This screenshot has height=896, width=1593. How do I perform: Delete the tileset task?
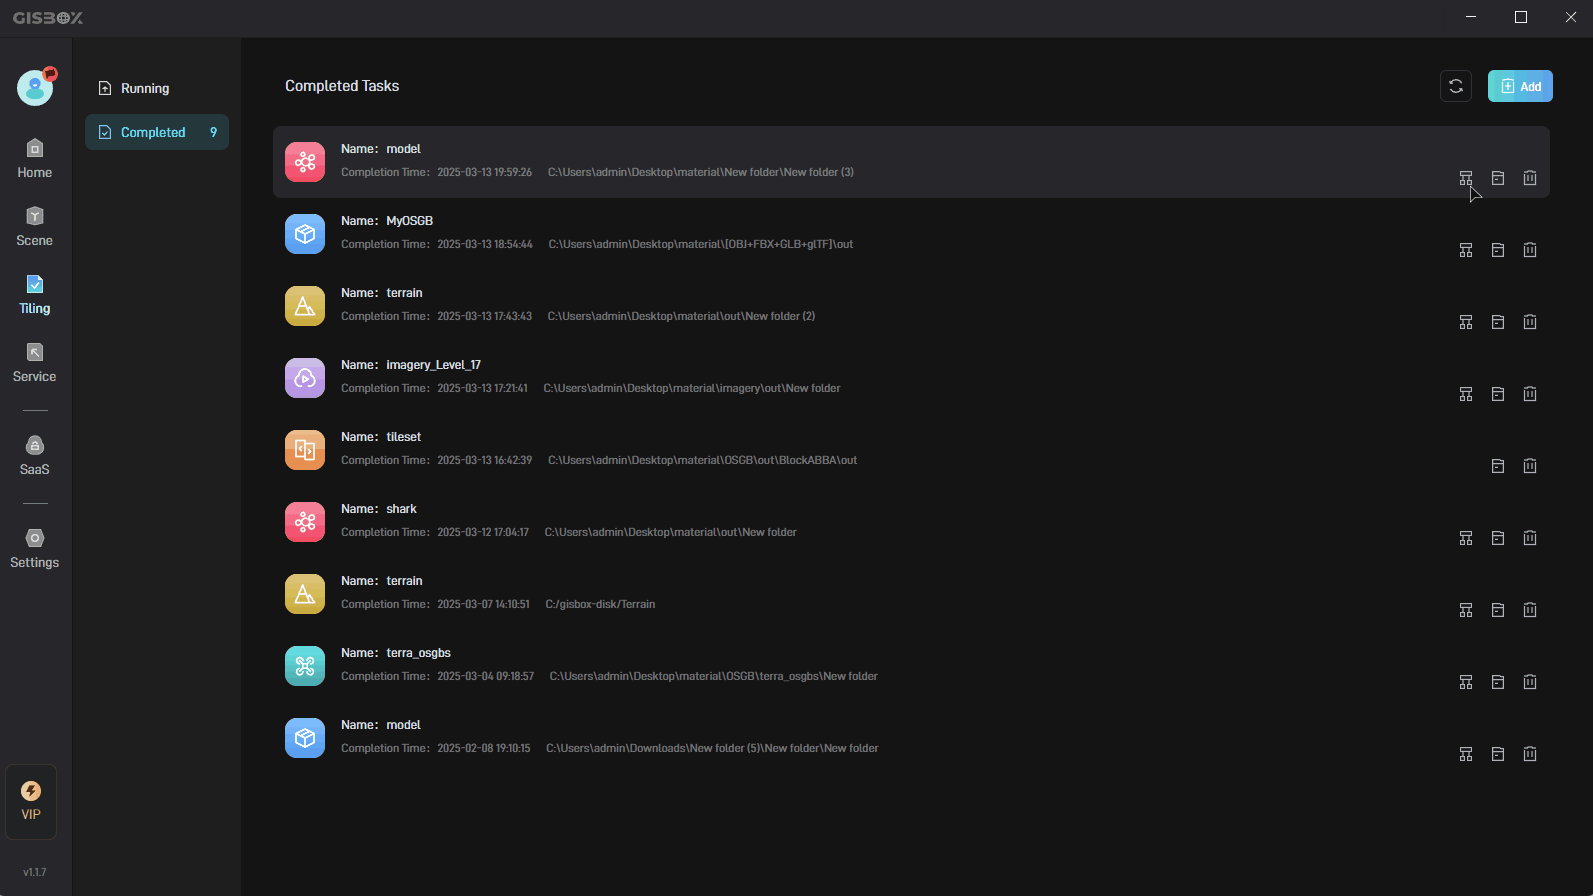coord(1530,466)
